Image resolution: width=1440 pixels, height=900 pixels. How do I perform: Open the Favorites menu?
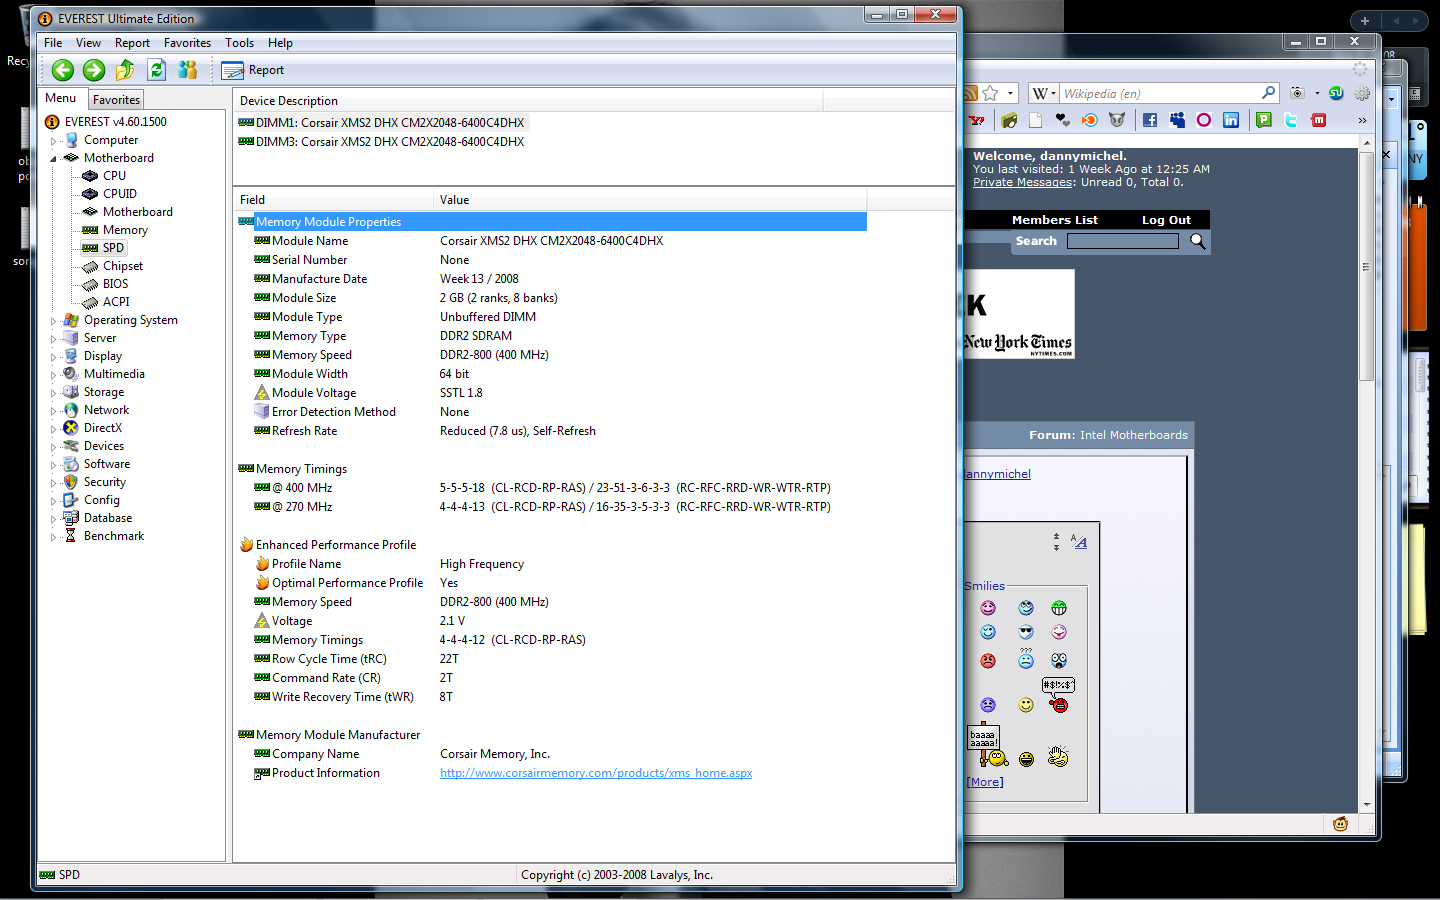tap(187, 43)
